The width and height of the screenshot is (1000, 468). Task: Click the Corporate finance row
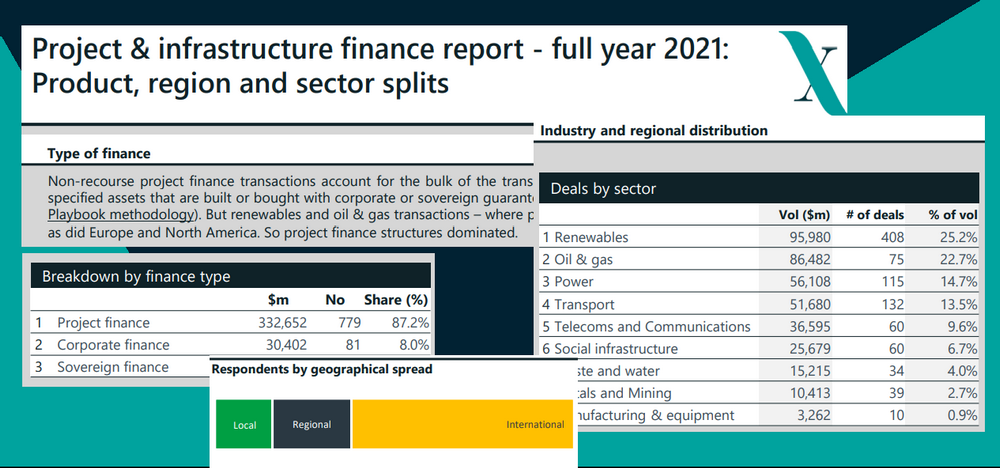tap(231, 345)
